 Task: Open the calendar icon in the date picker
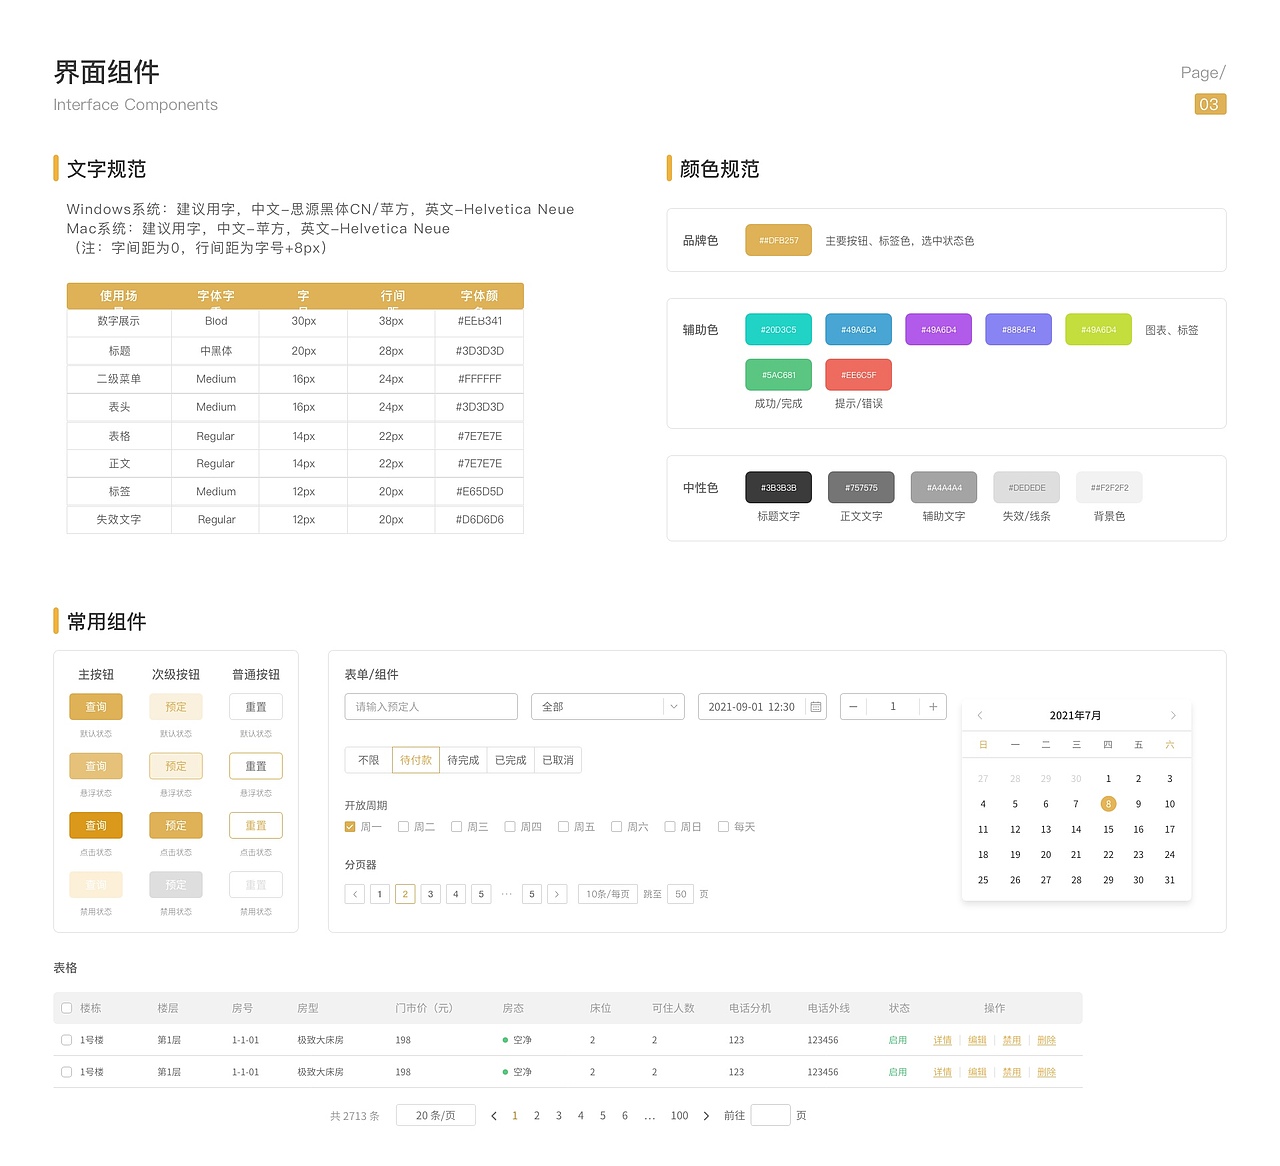(x=815, y=706)
